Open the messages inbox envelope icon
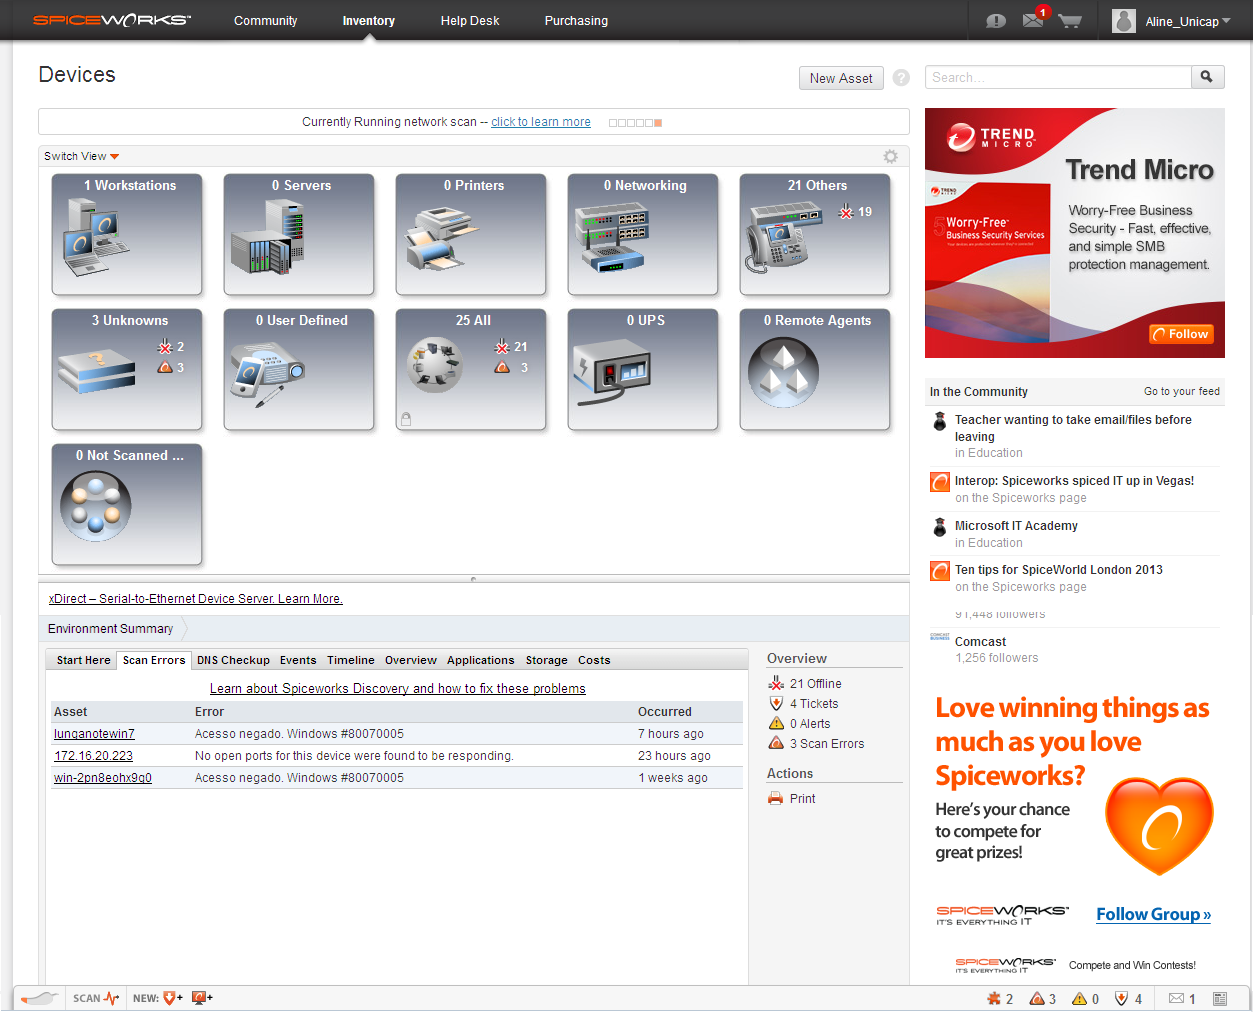 point(1033,20)
